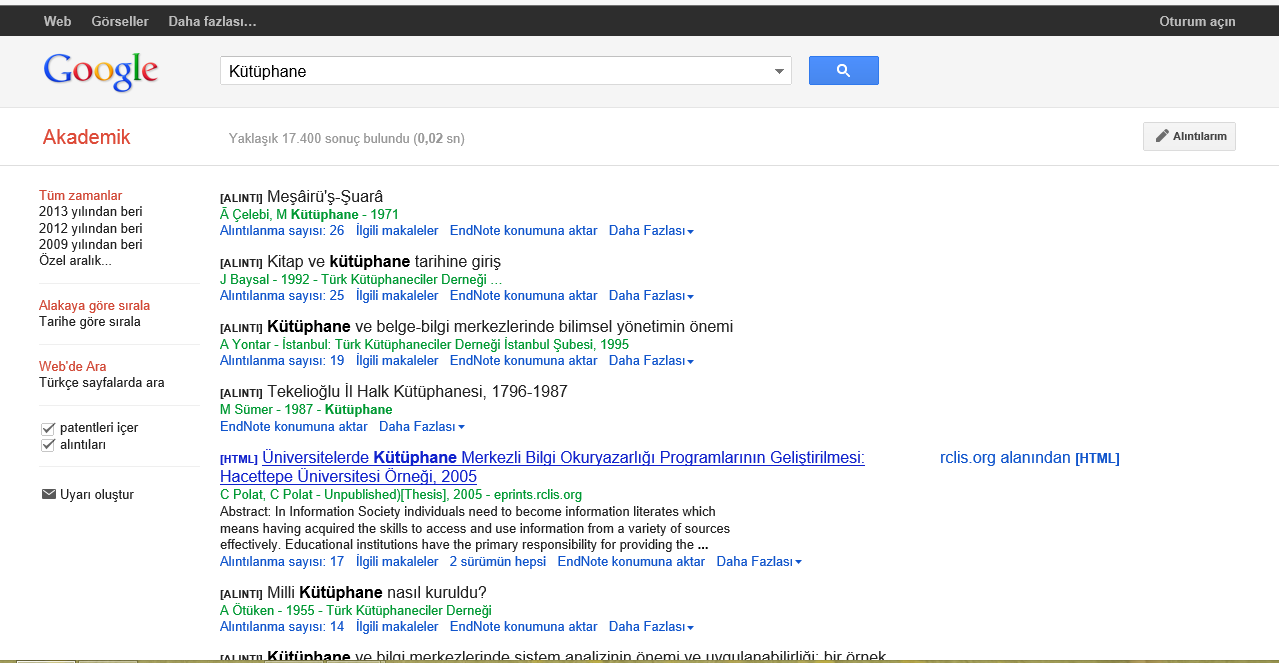Open 'İlgili makaleler' for the Hacettepe Üniversitesi result

point(397,562)
